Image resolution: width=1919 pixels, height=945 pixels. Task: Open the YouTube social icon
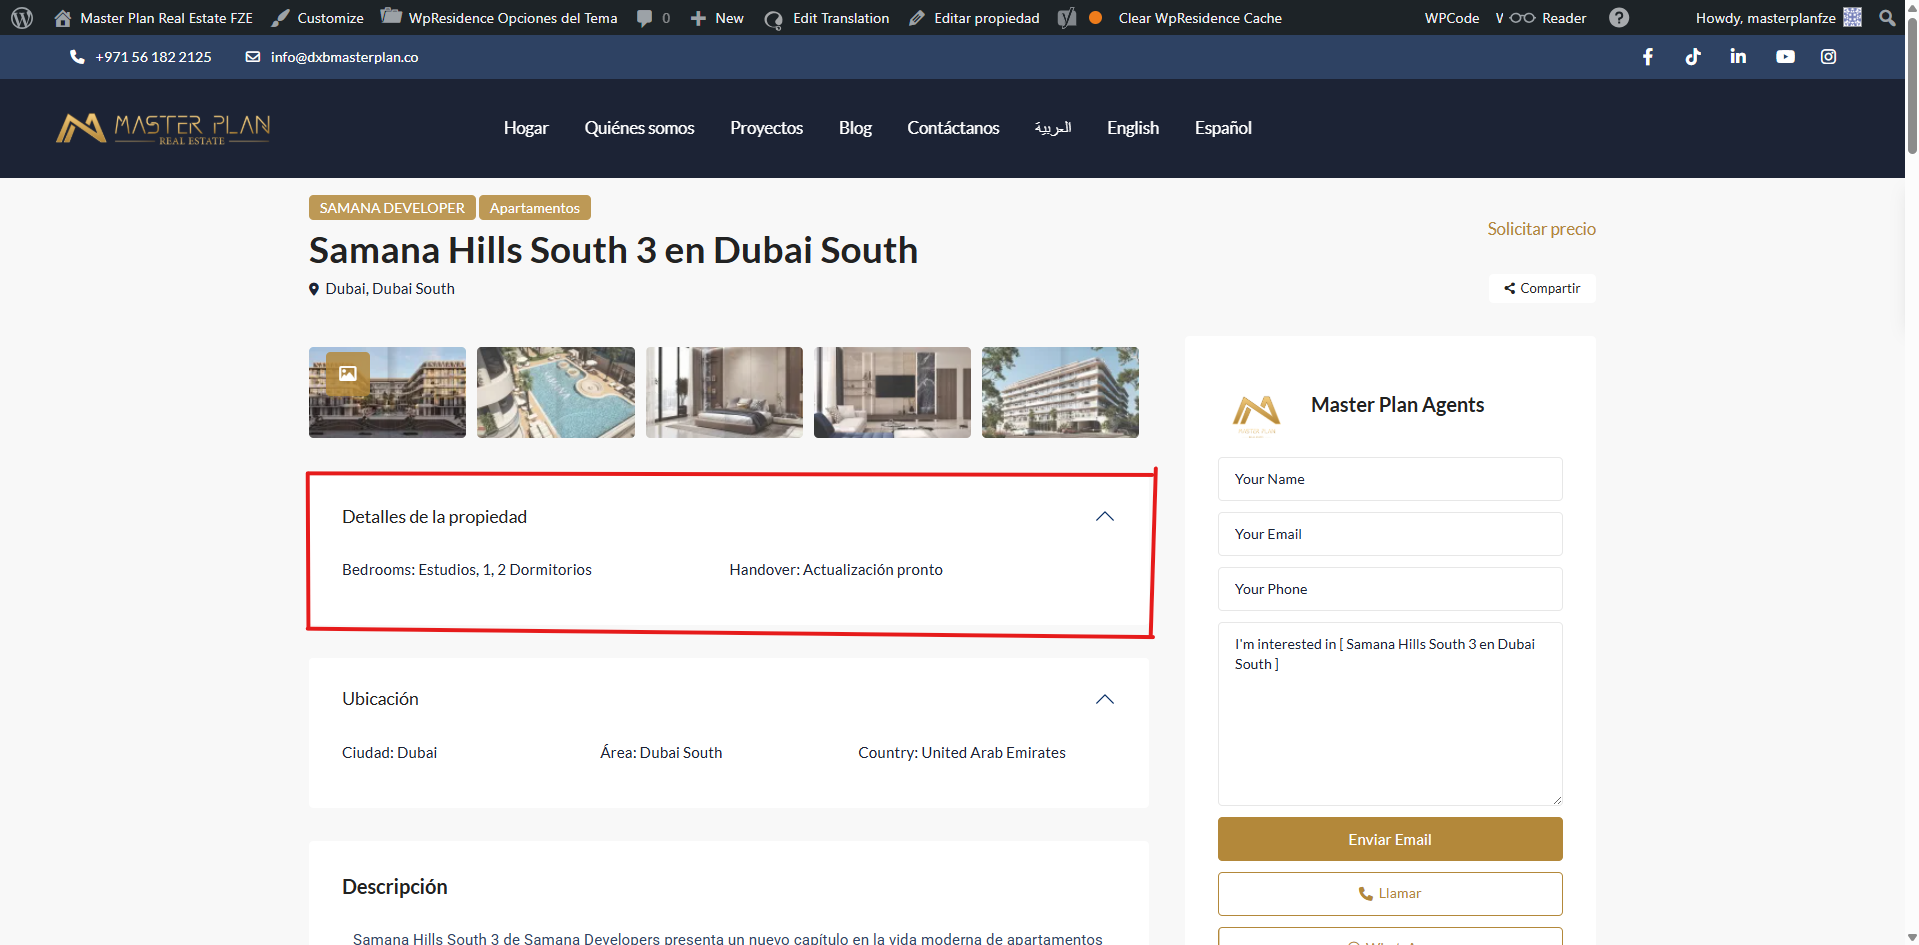[1784, 57]
